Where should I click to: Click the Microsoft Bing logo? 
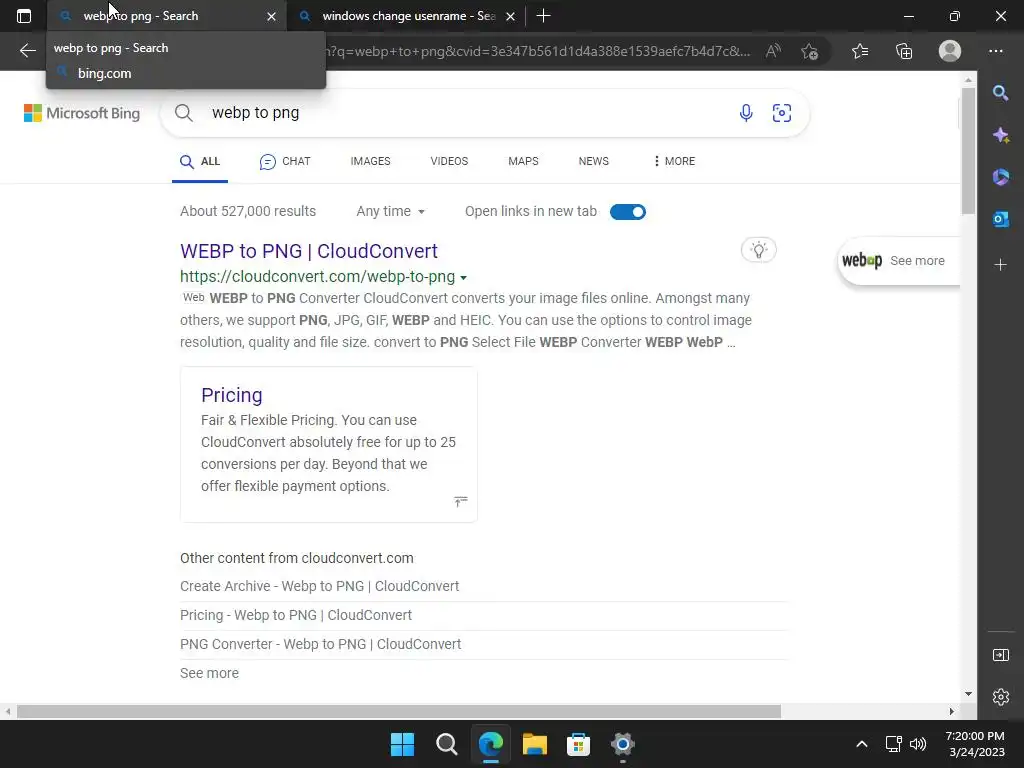pyautogui.click(x=82, y=113)
